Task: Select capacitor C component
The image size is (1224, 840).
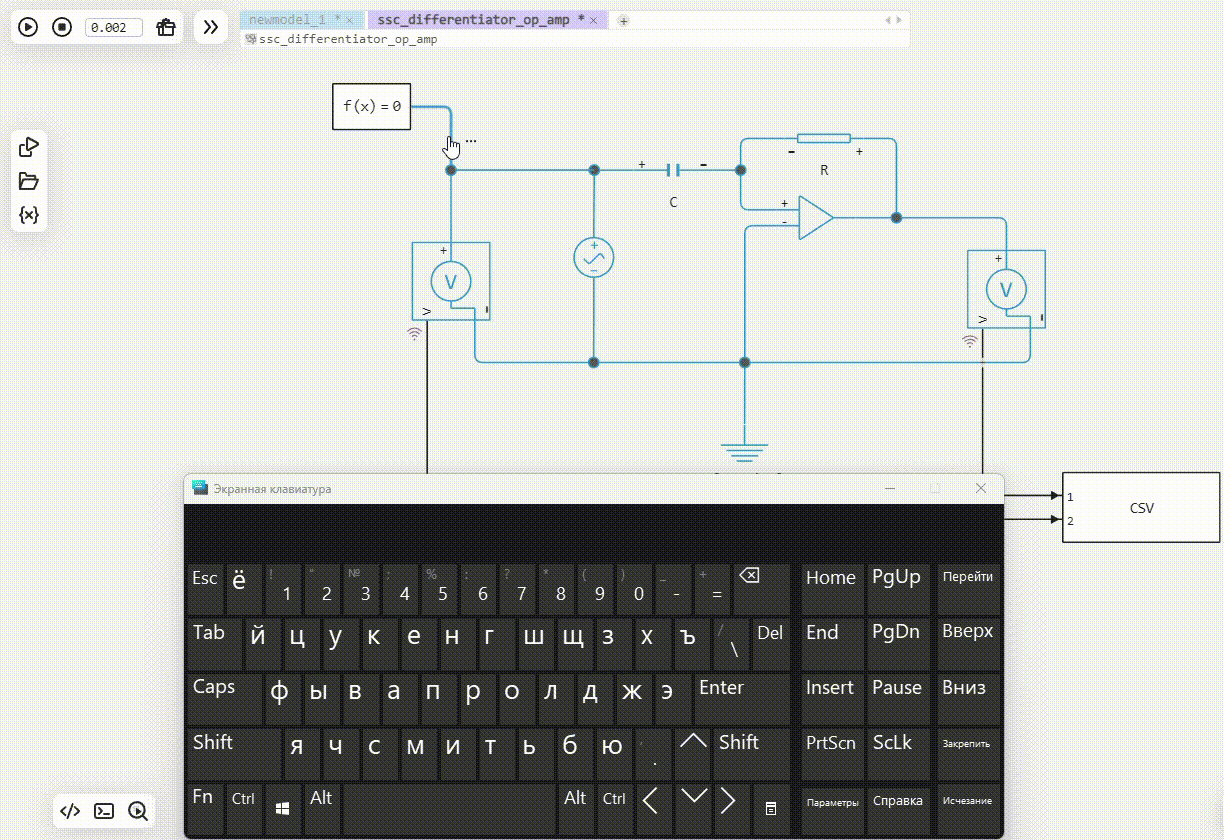Action: pos(673,170)
